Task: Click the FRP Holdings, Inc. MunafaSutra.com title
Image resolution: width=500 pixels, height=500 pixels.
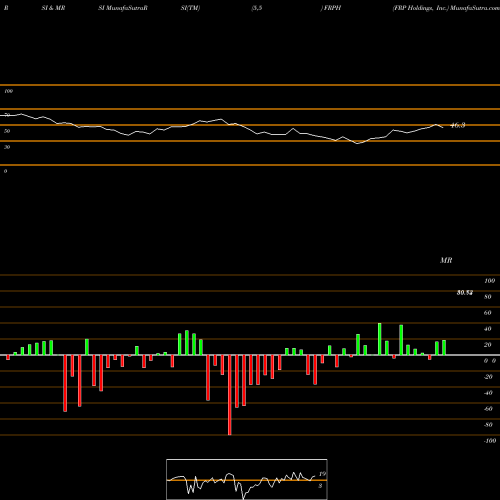Action: [x=446, y=8]
